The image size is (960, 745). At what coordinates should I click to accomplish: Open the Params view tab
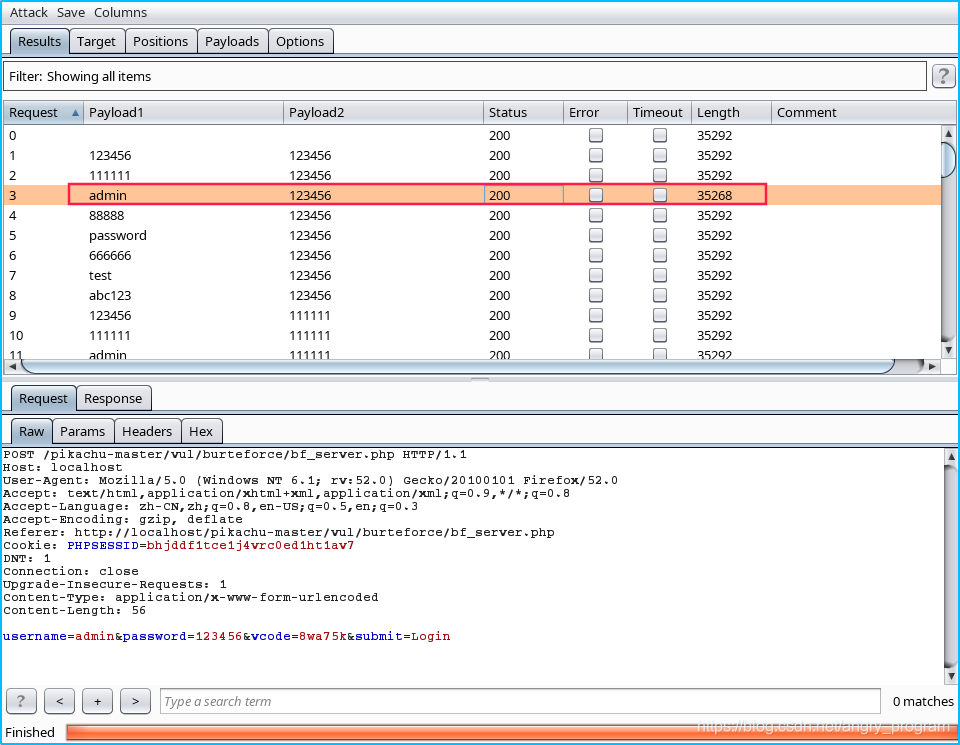click(83, 432)
